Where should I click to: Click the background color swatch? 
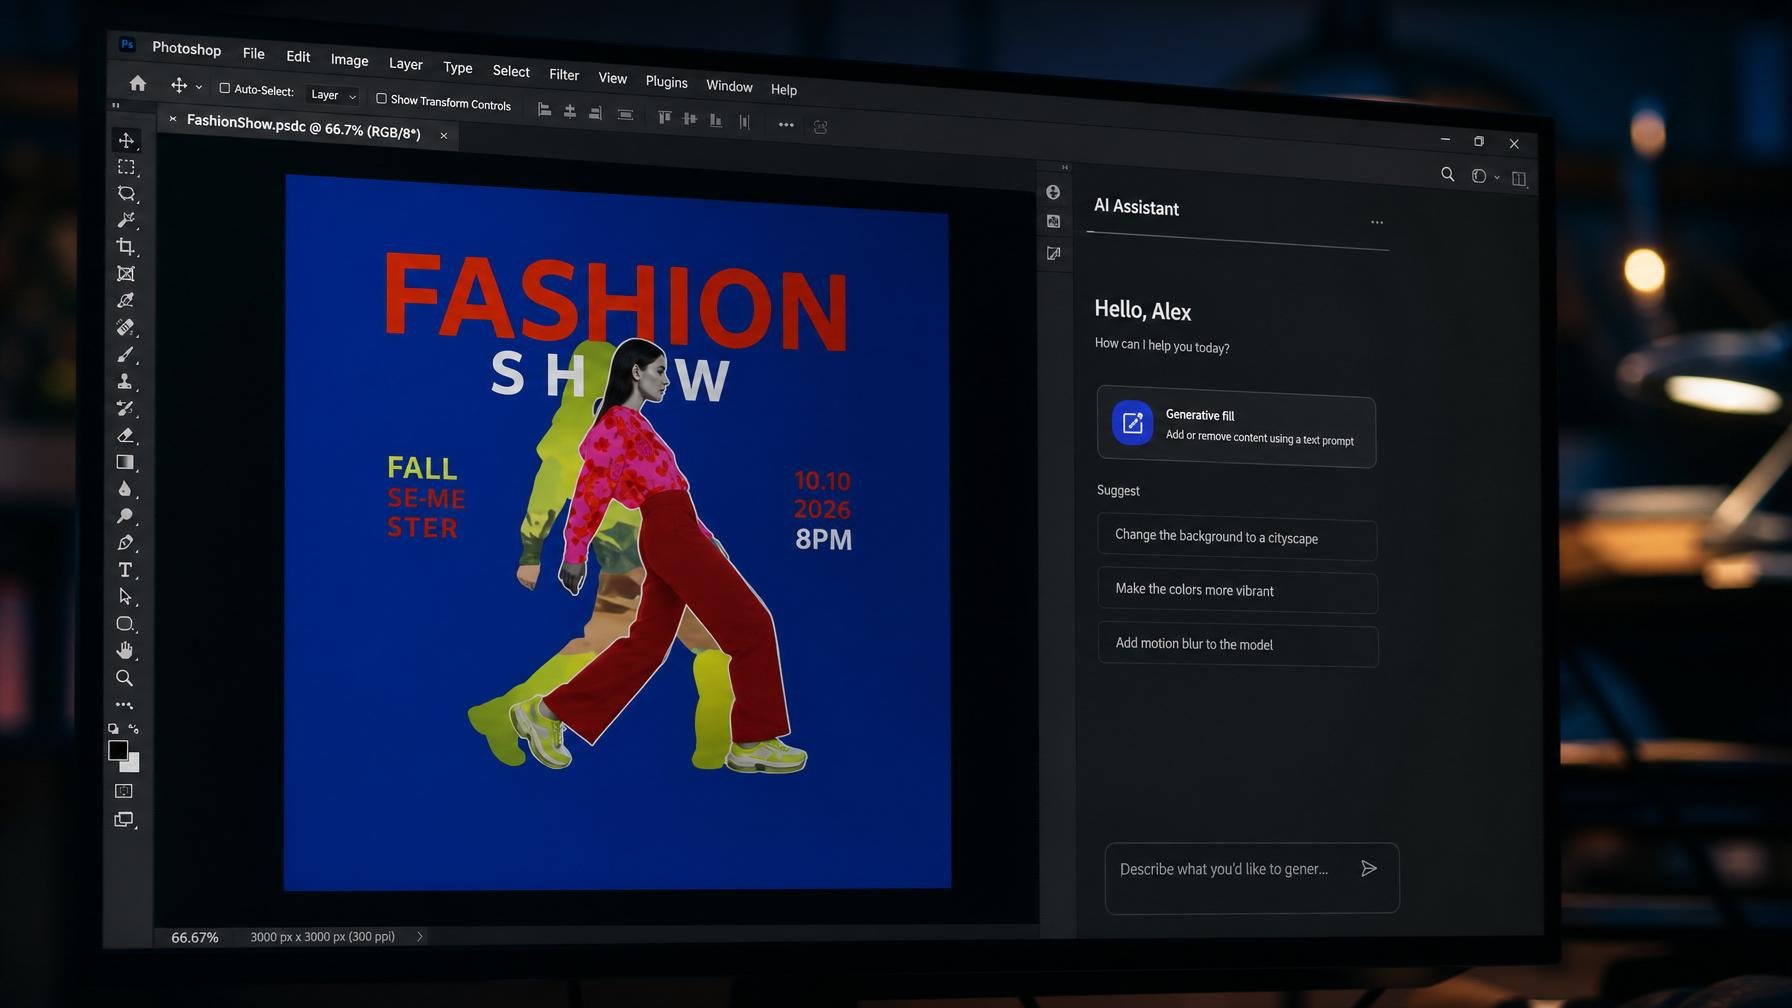click(133, 765)
